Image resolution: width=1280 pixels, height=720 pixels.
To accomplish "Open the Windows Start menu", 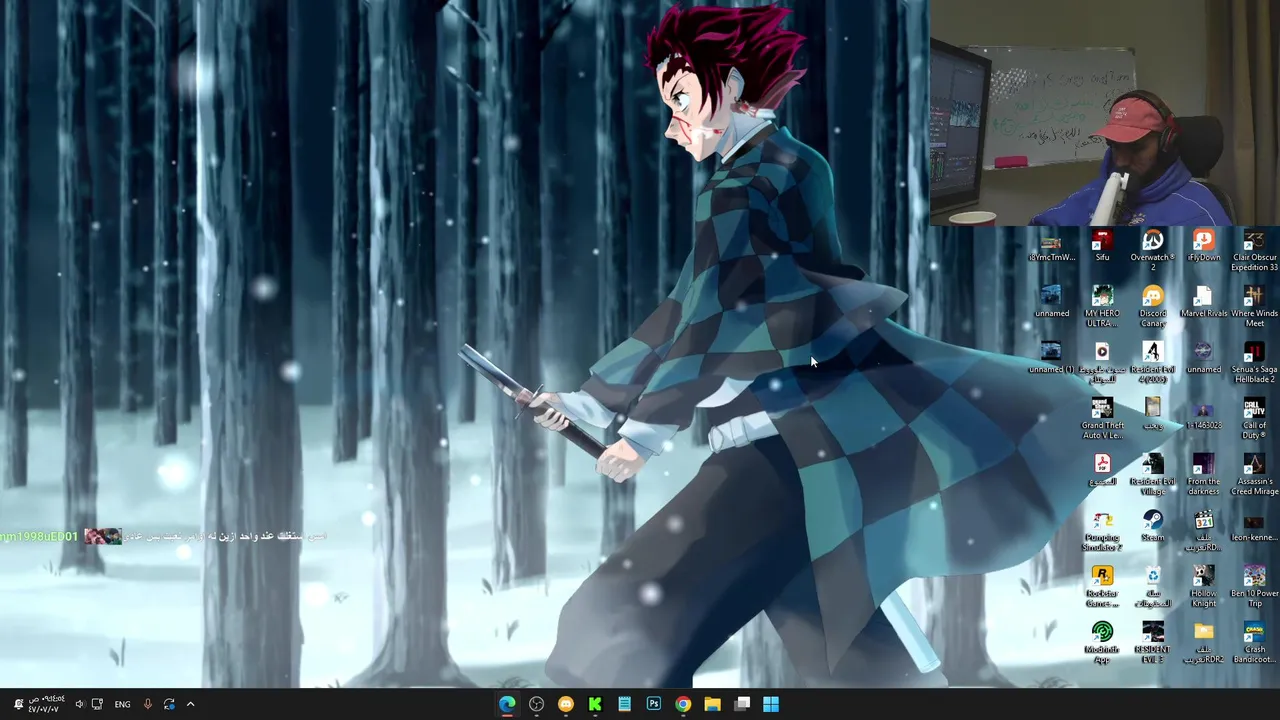I will coord(771,704).
